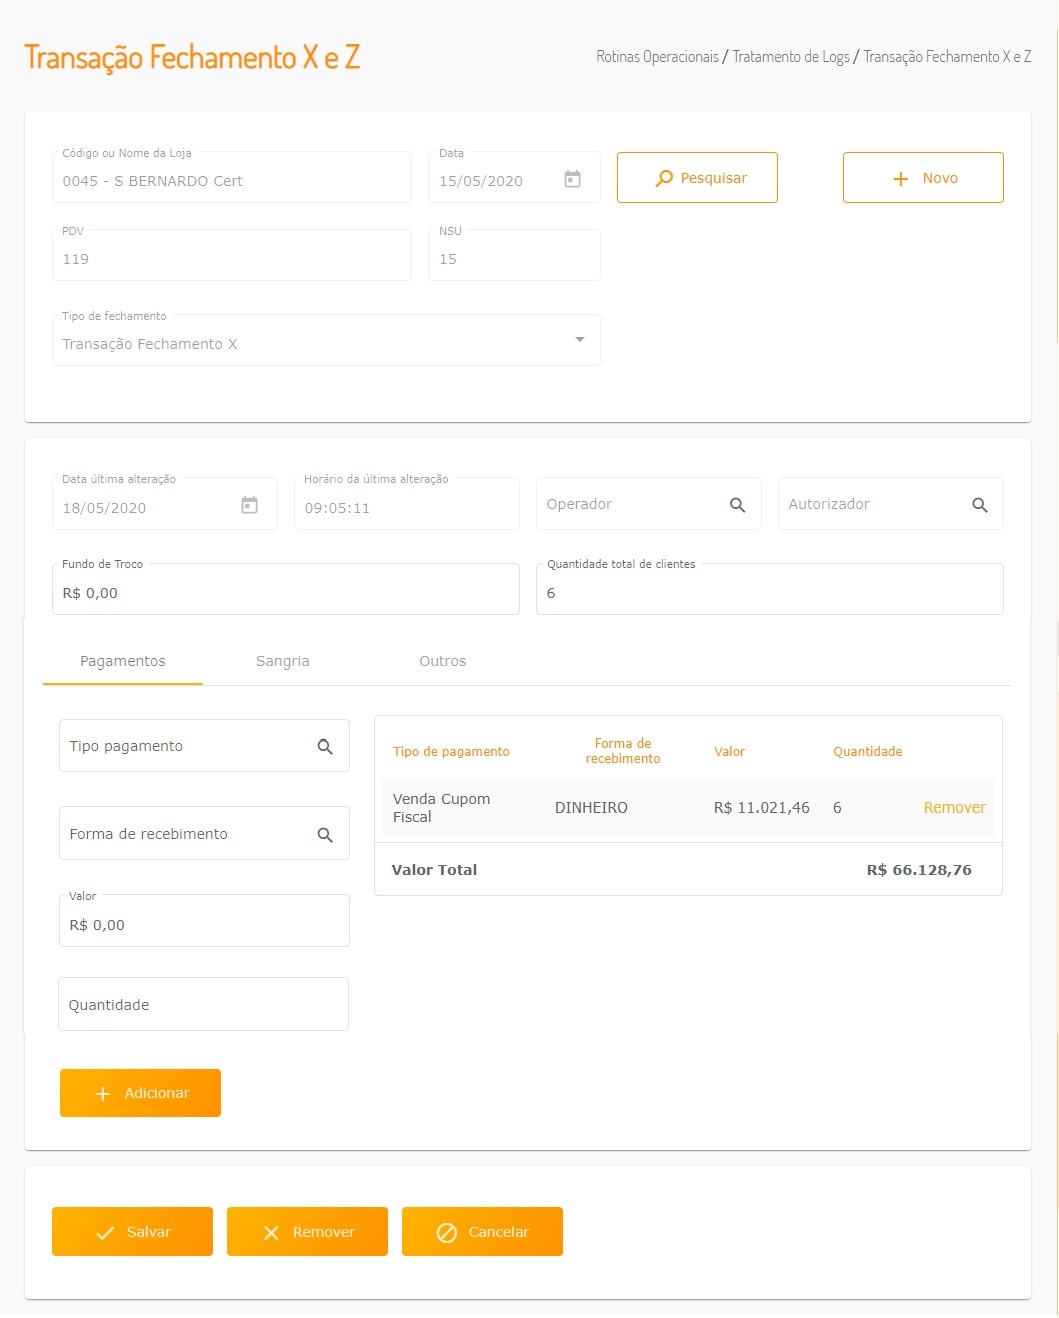Focus the Fundo de Troco field

click(x=285, y=593)
